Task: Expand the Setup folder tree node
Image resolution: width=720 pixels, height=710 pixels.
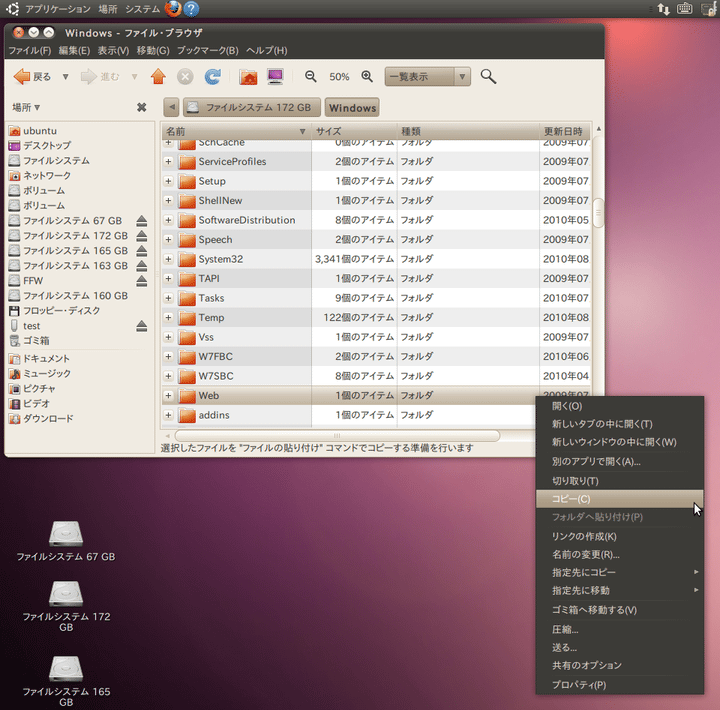Action: point(169,181)
